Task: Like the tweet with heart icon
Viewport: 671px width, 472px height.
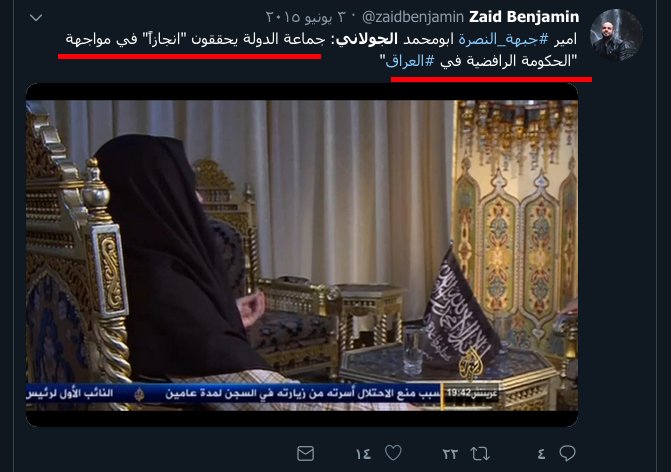Action: [x=393, y=453]
